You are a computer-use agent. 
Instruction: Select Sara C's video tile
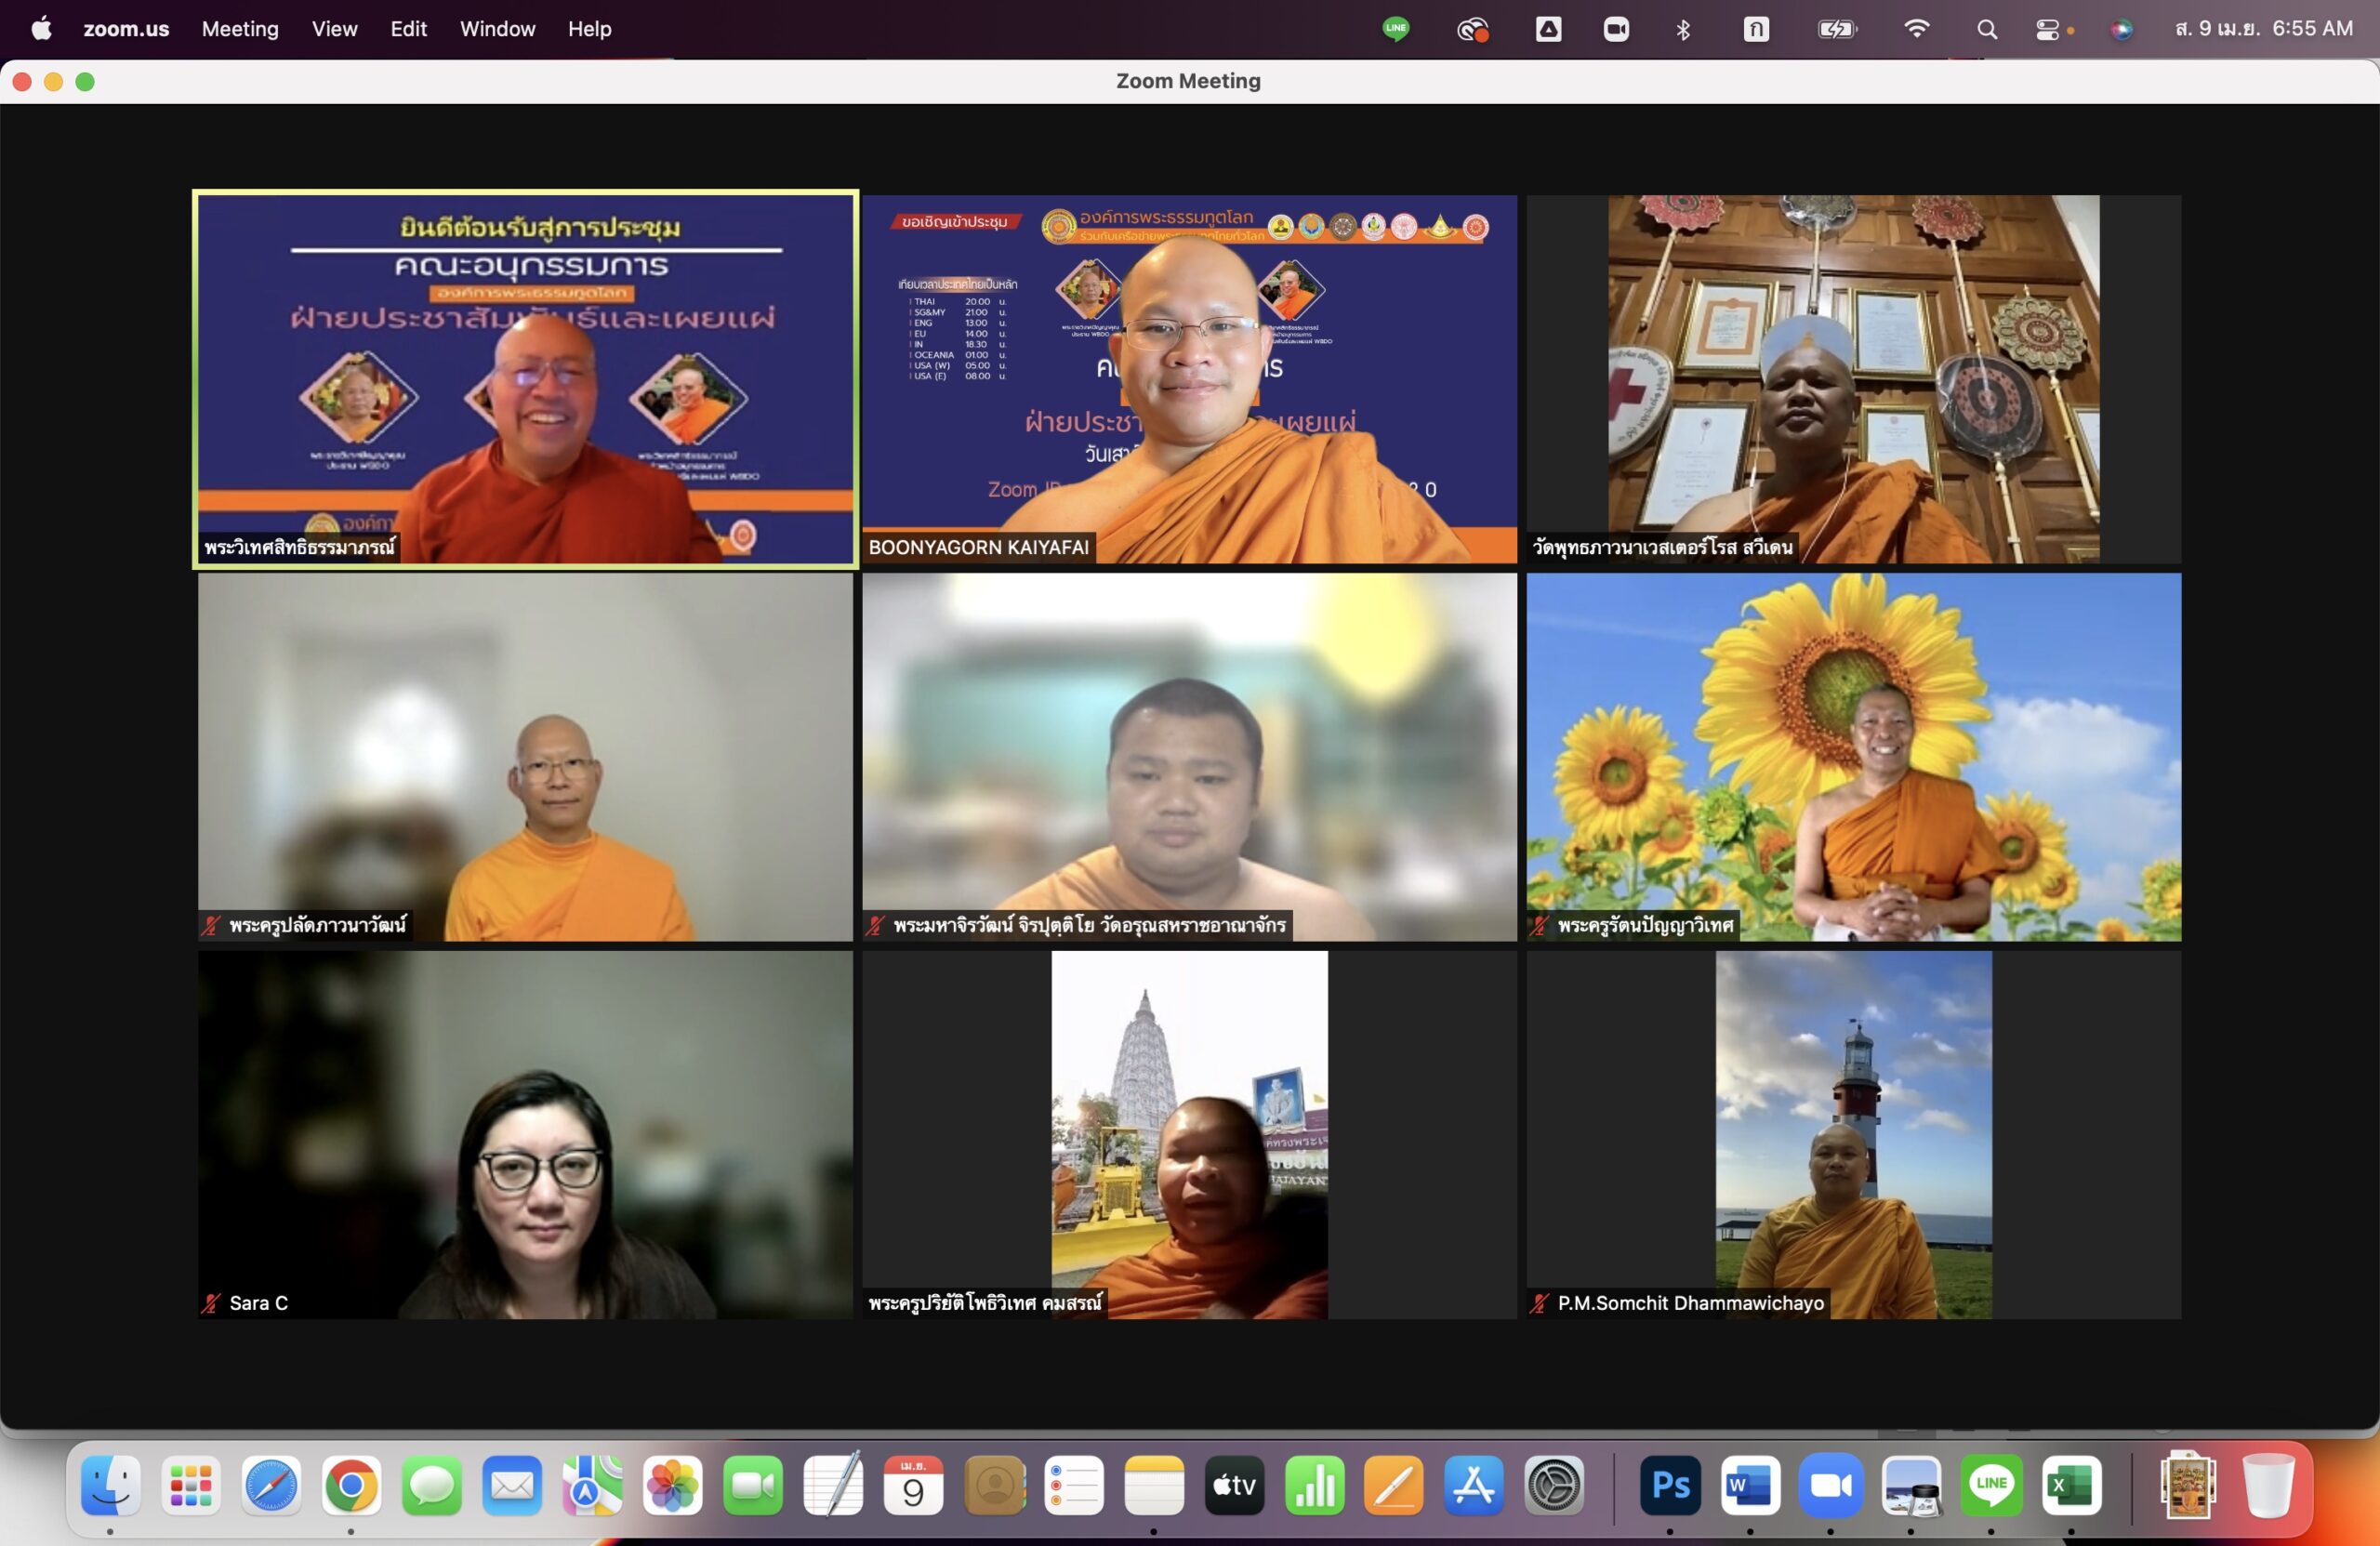(x=525, y=1134)
